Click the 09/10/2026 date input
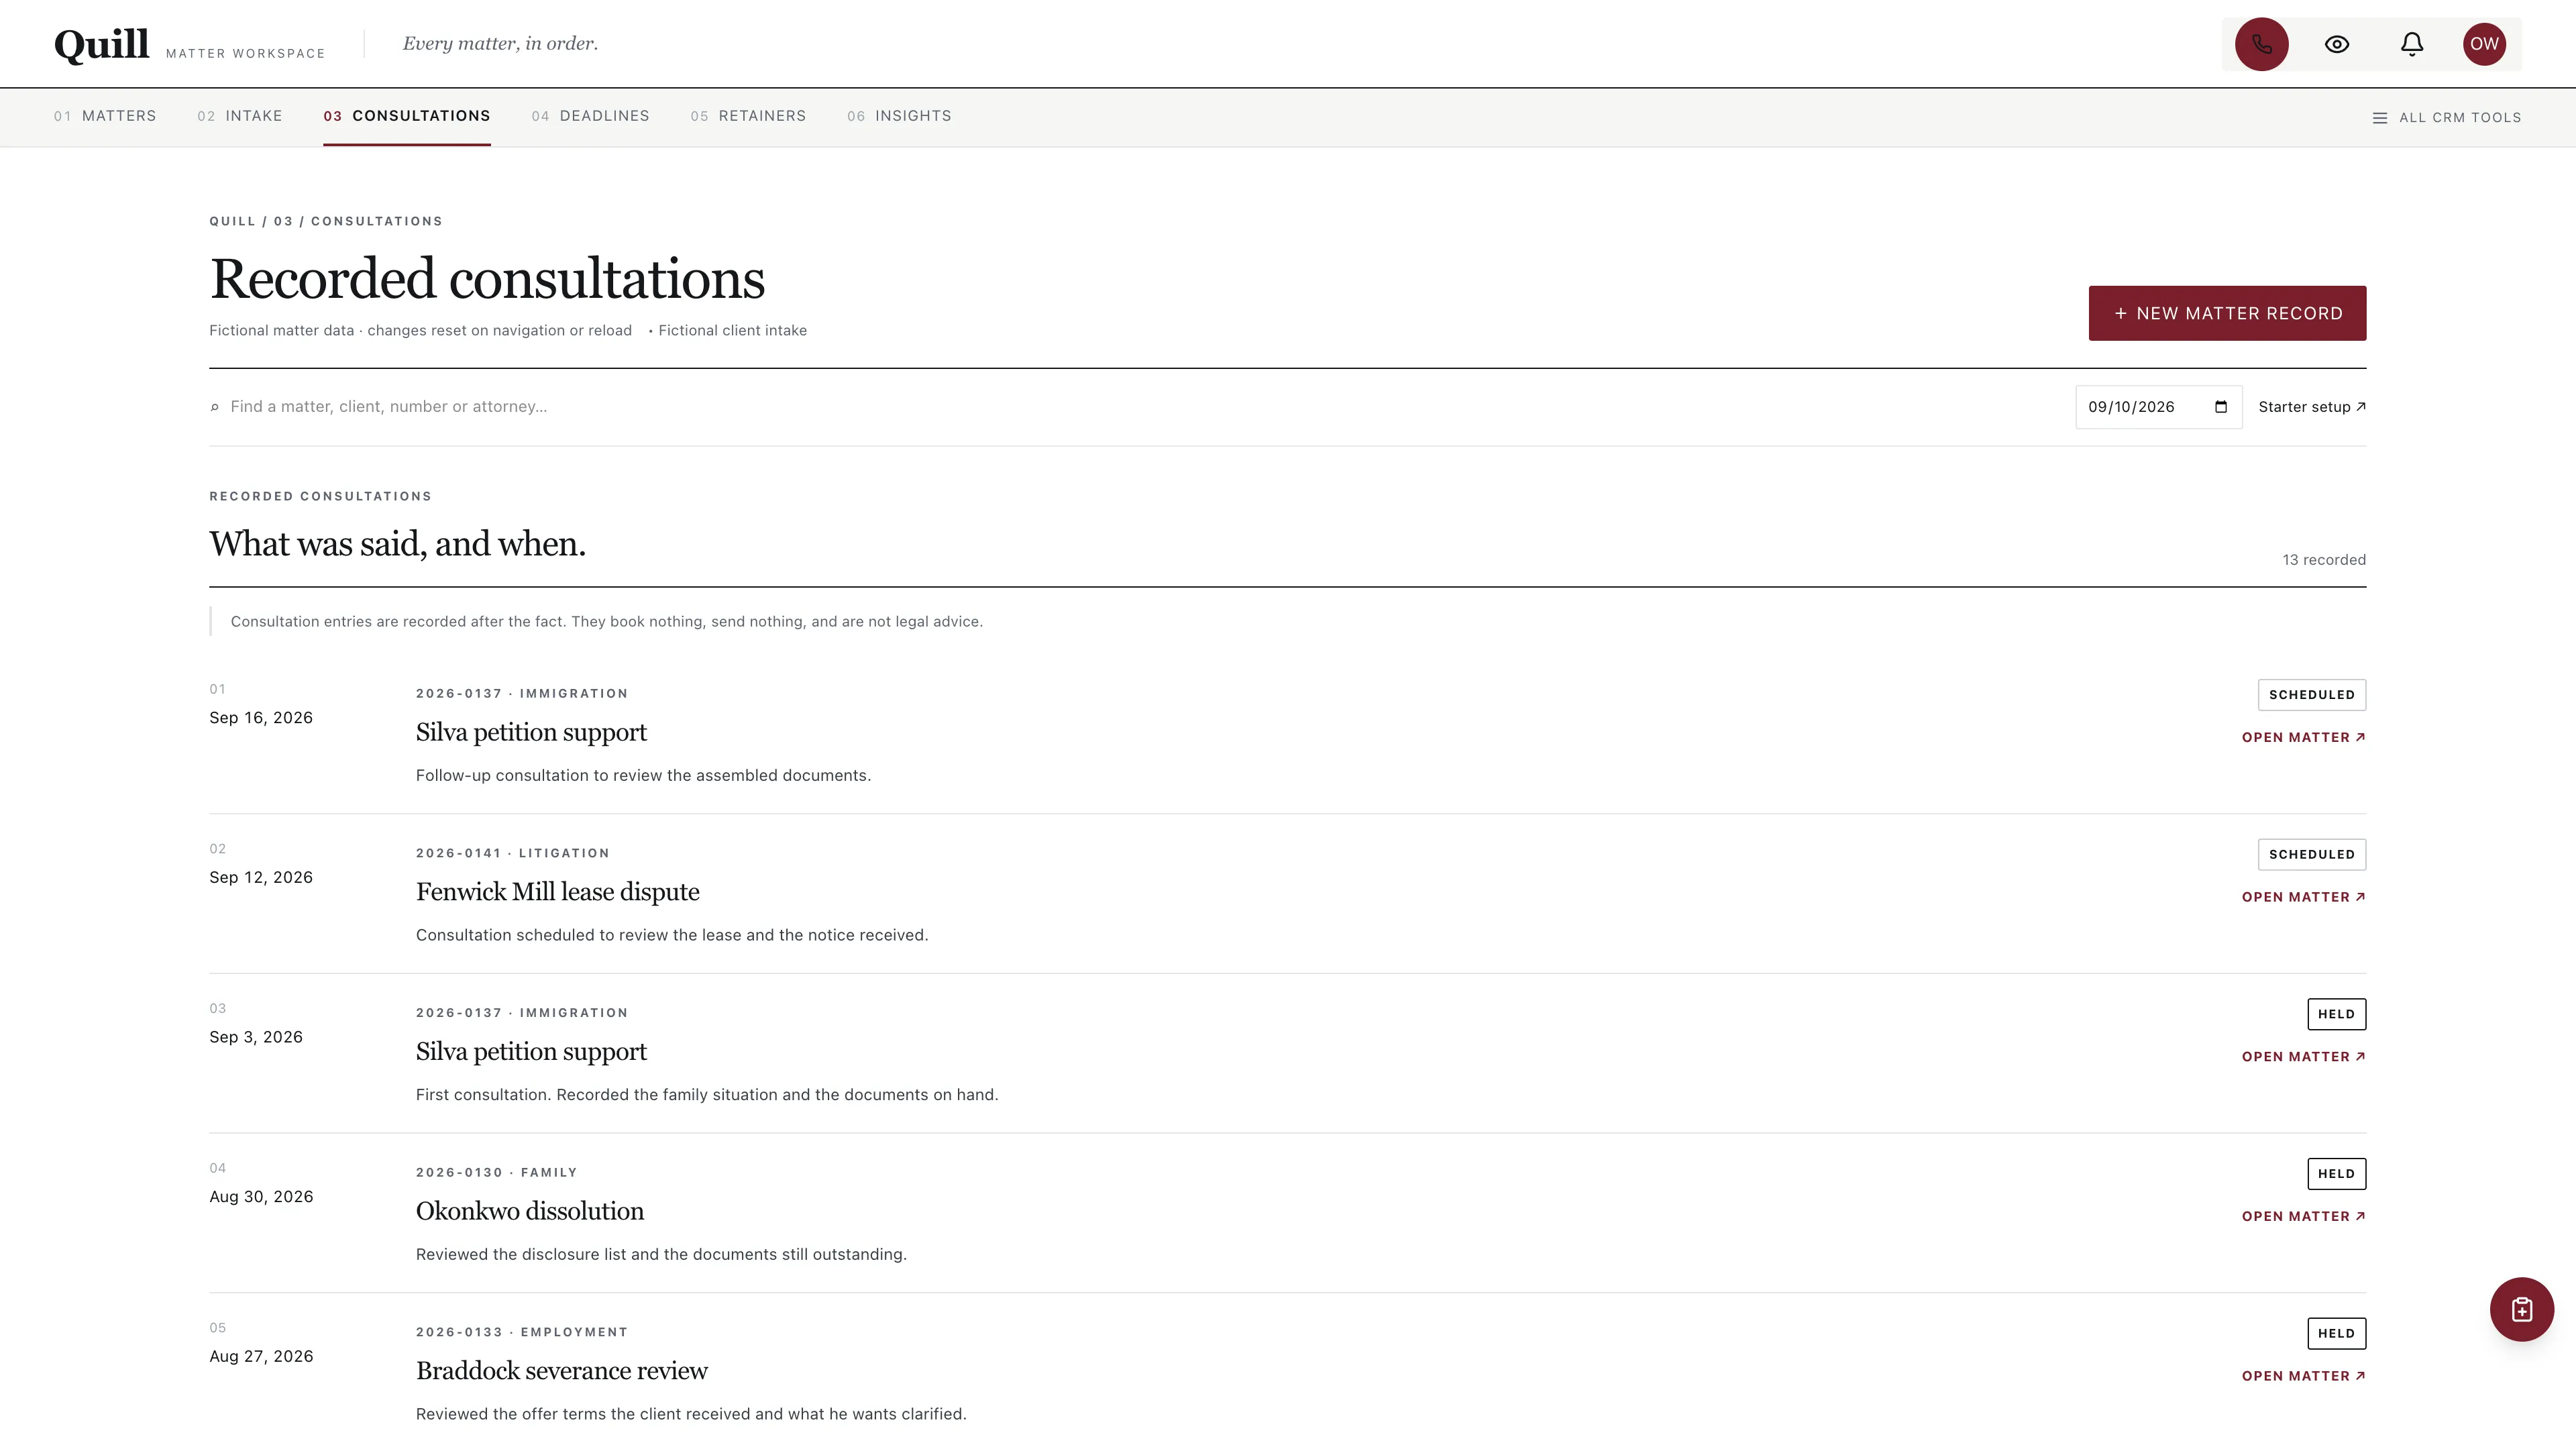 click(x=2158, y=407)
